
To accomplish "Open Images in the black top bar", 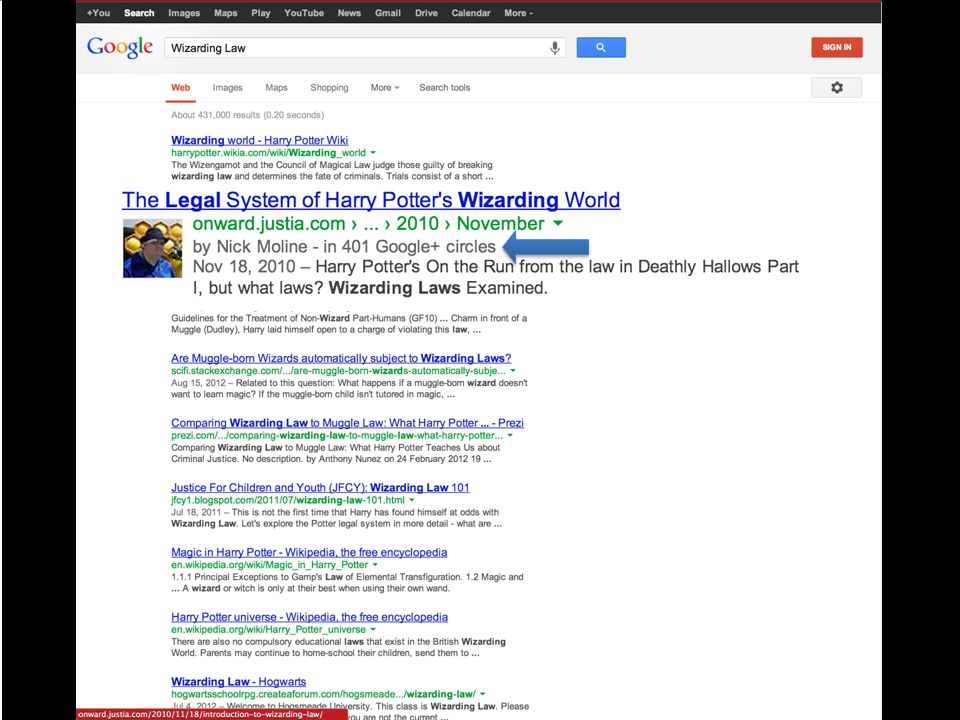I will coord(184,13).
